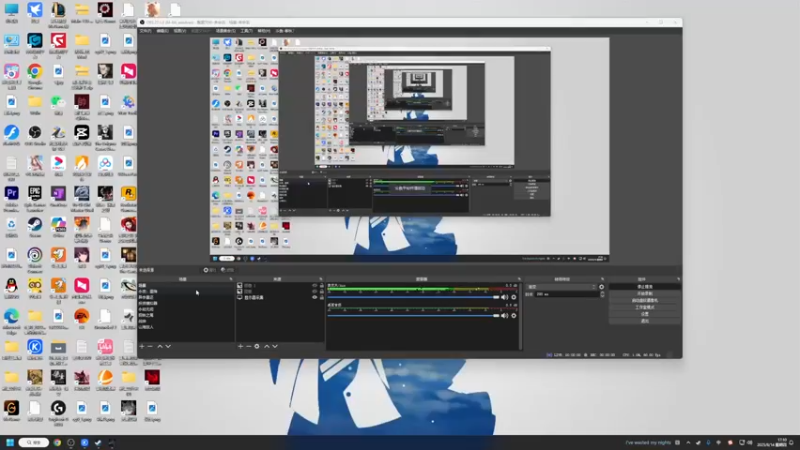Open Logitech G HUB desktop shortcut

click(58, 412)
